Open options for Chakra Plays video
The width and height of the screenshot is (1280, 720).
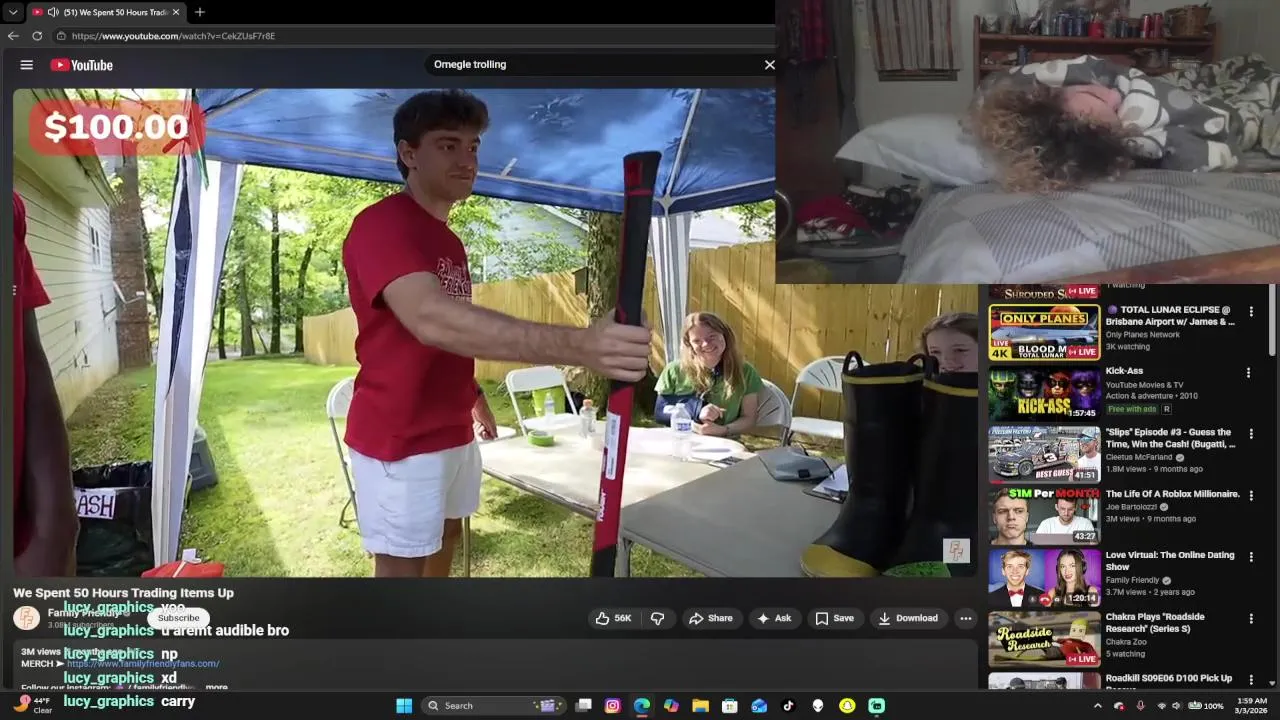(x=1250, y=618)
